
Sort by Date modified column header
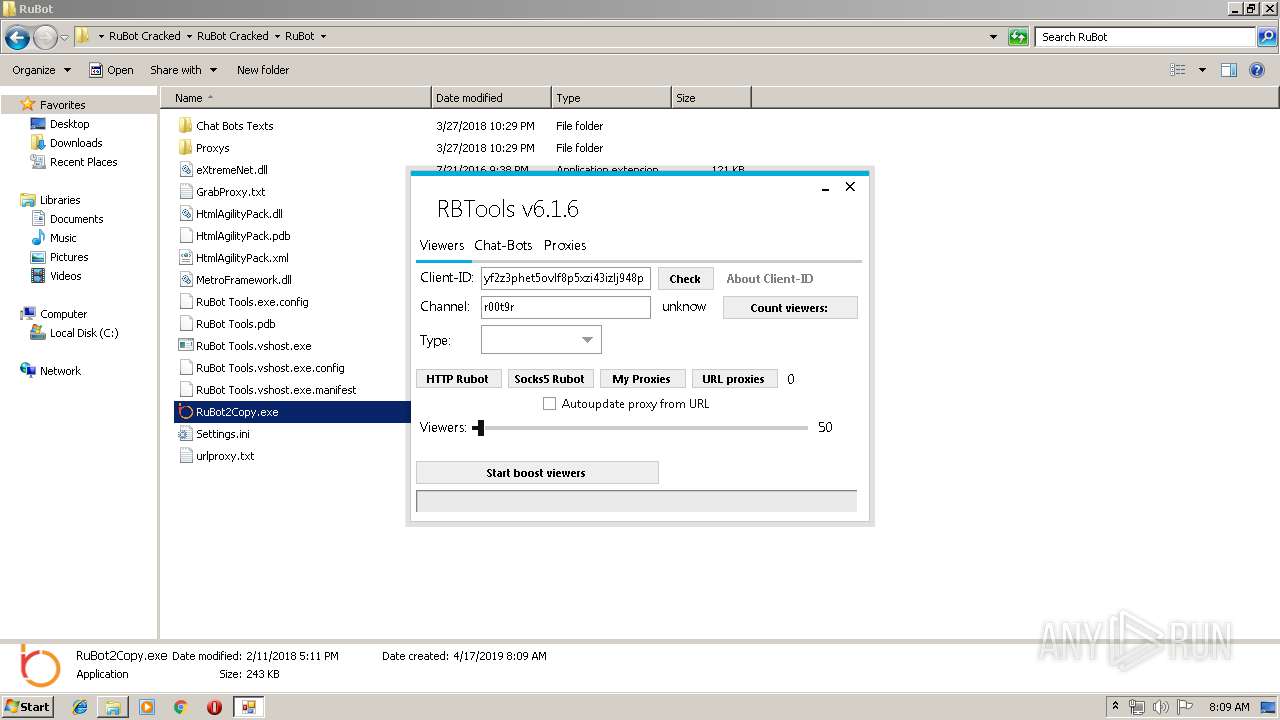coord(491,98)
